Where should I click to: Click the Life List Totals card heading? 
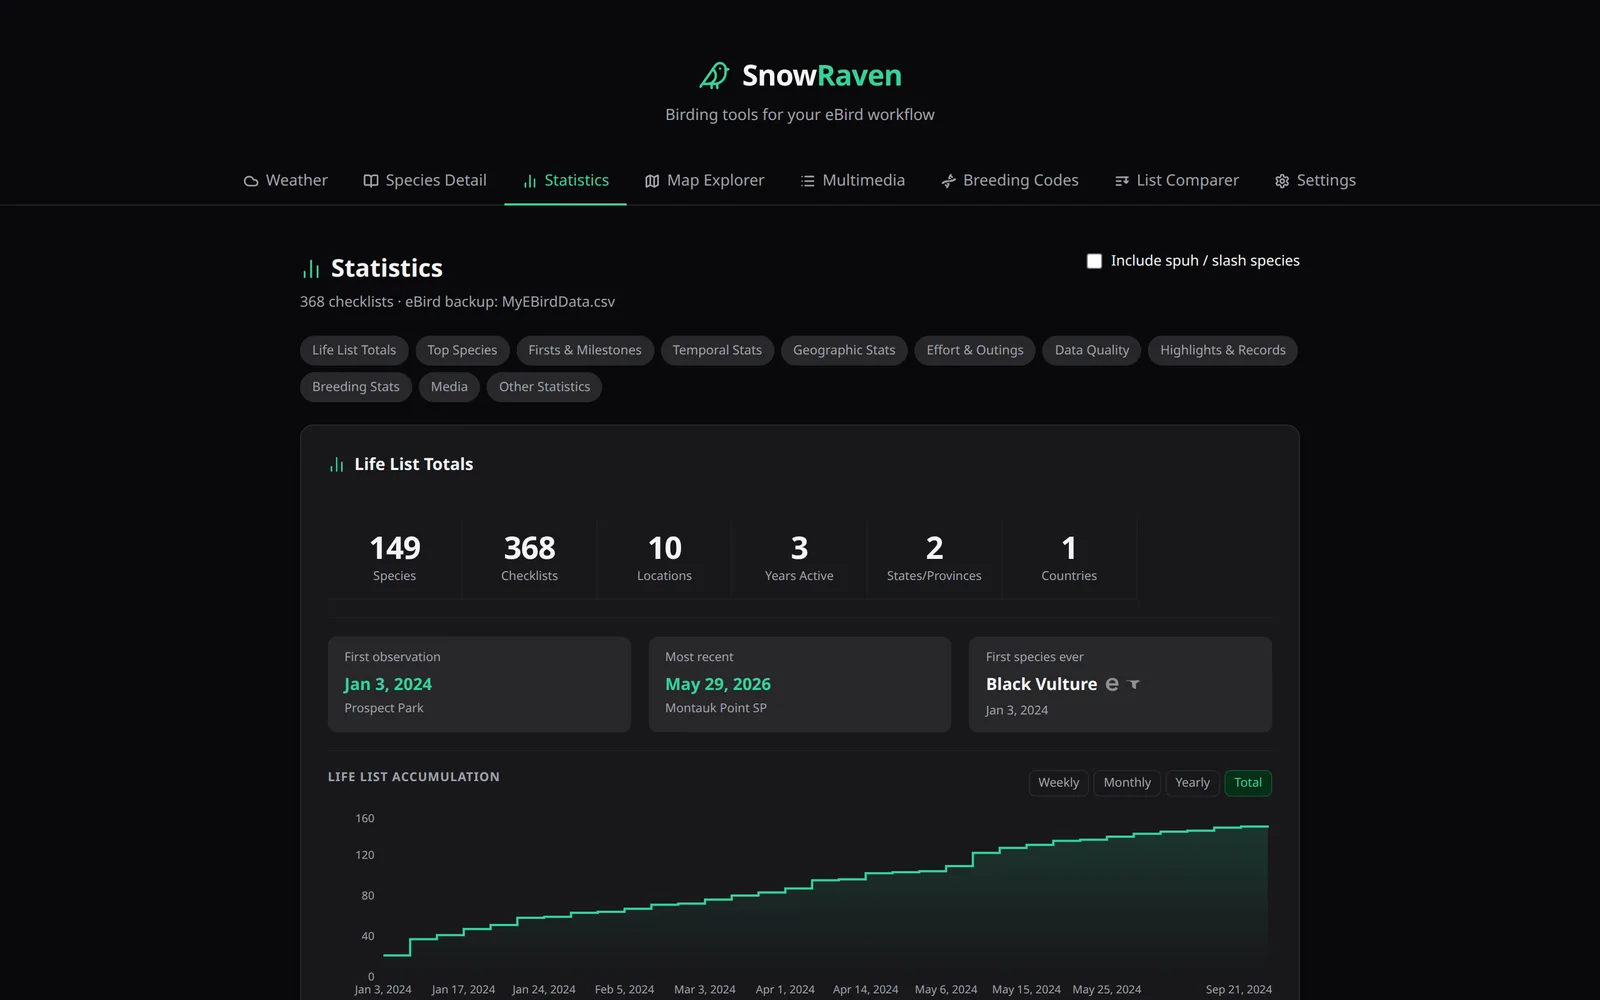(x=413, y=464)
